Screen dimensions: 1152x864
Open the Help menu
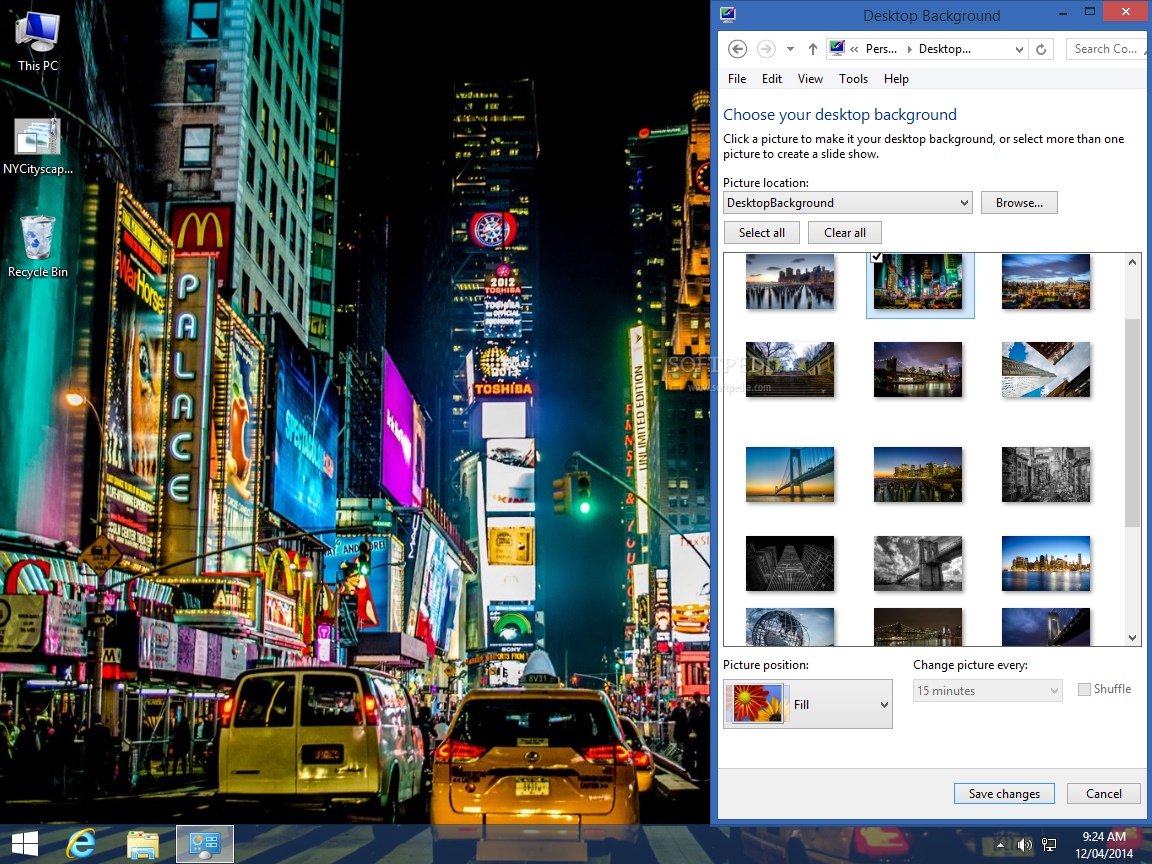click(x=896, y=79)
